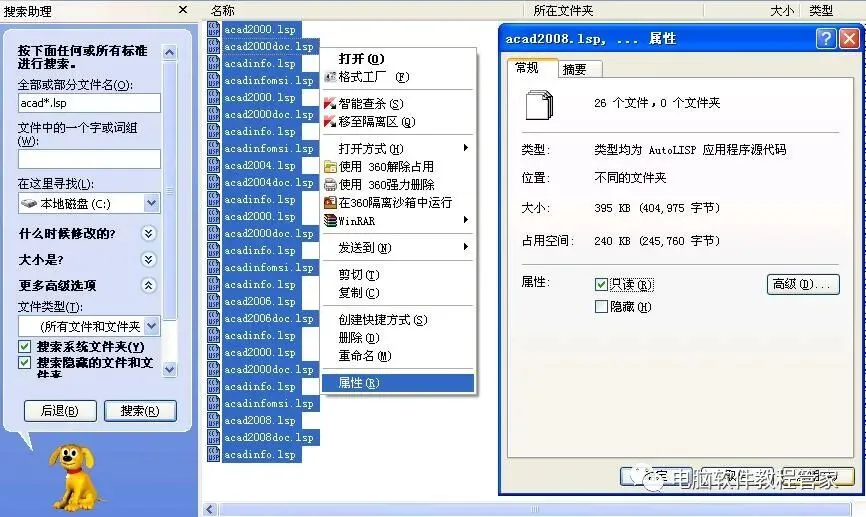
Task: Click the Format Factory icon in context menu
Action: [x=330, y=77]
